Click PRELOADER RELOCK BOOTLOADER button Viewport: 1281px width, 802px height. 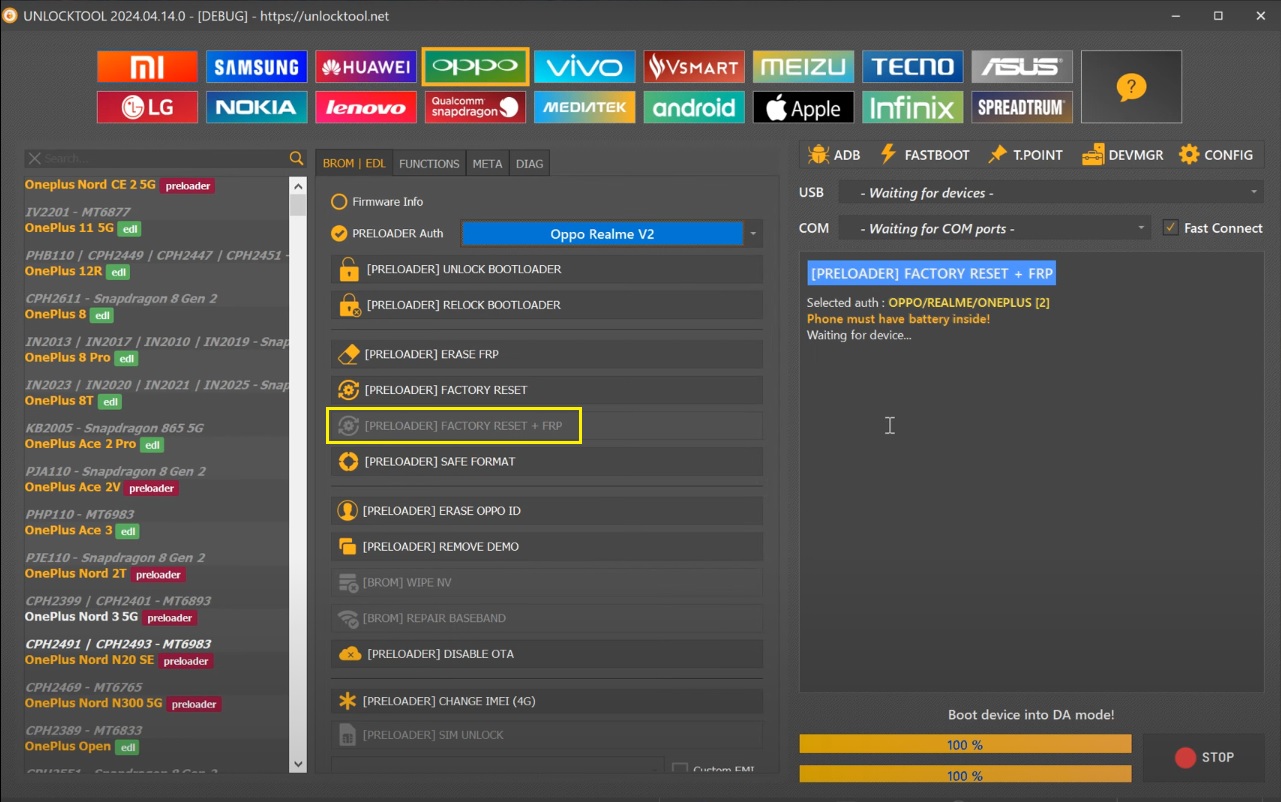[x=546, y=305]
